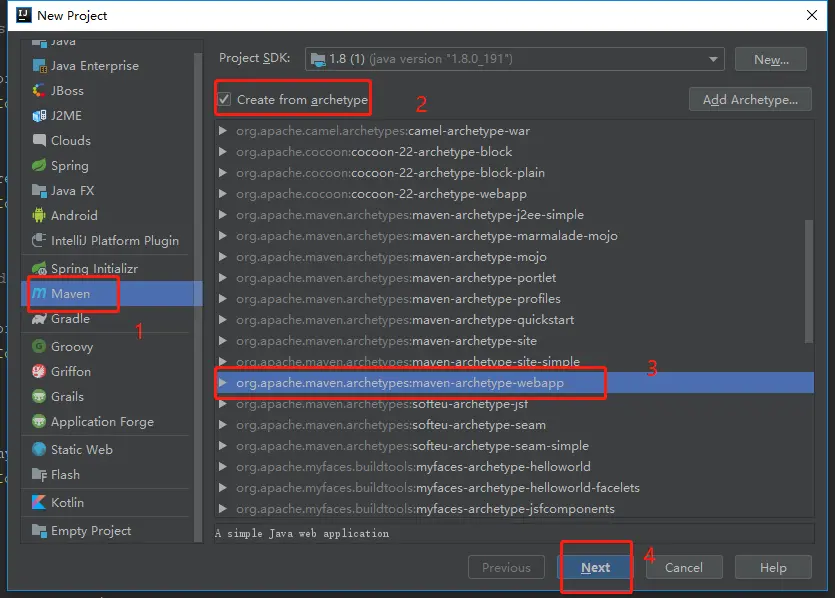Image resolution: width=835 pixels, height=598 pixels.
Task: Click the archetype list vertical scrollbar
Action: 809,281
